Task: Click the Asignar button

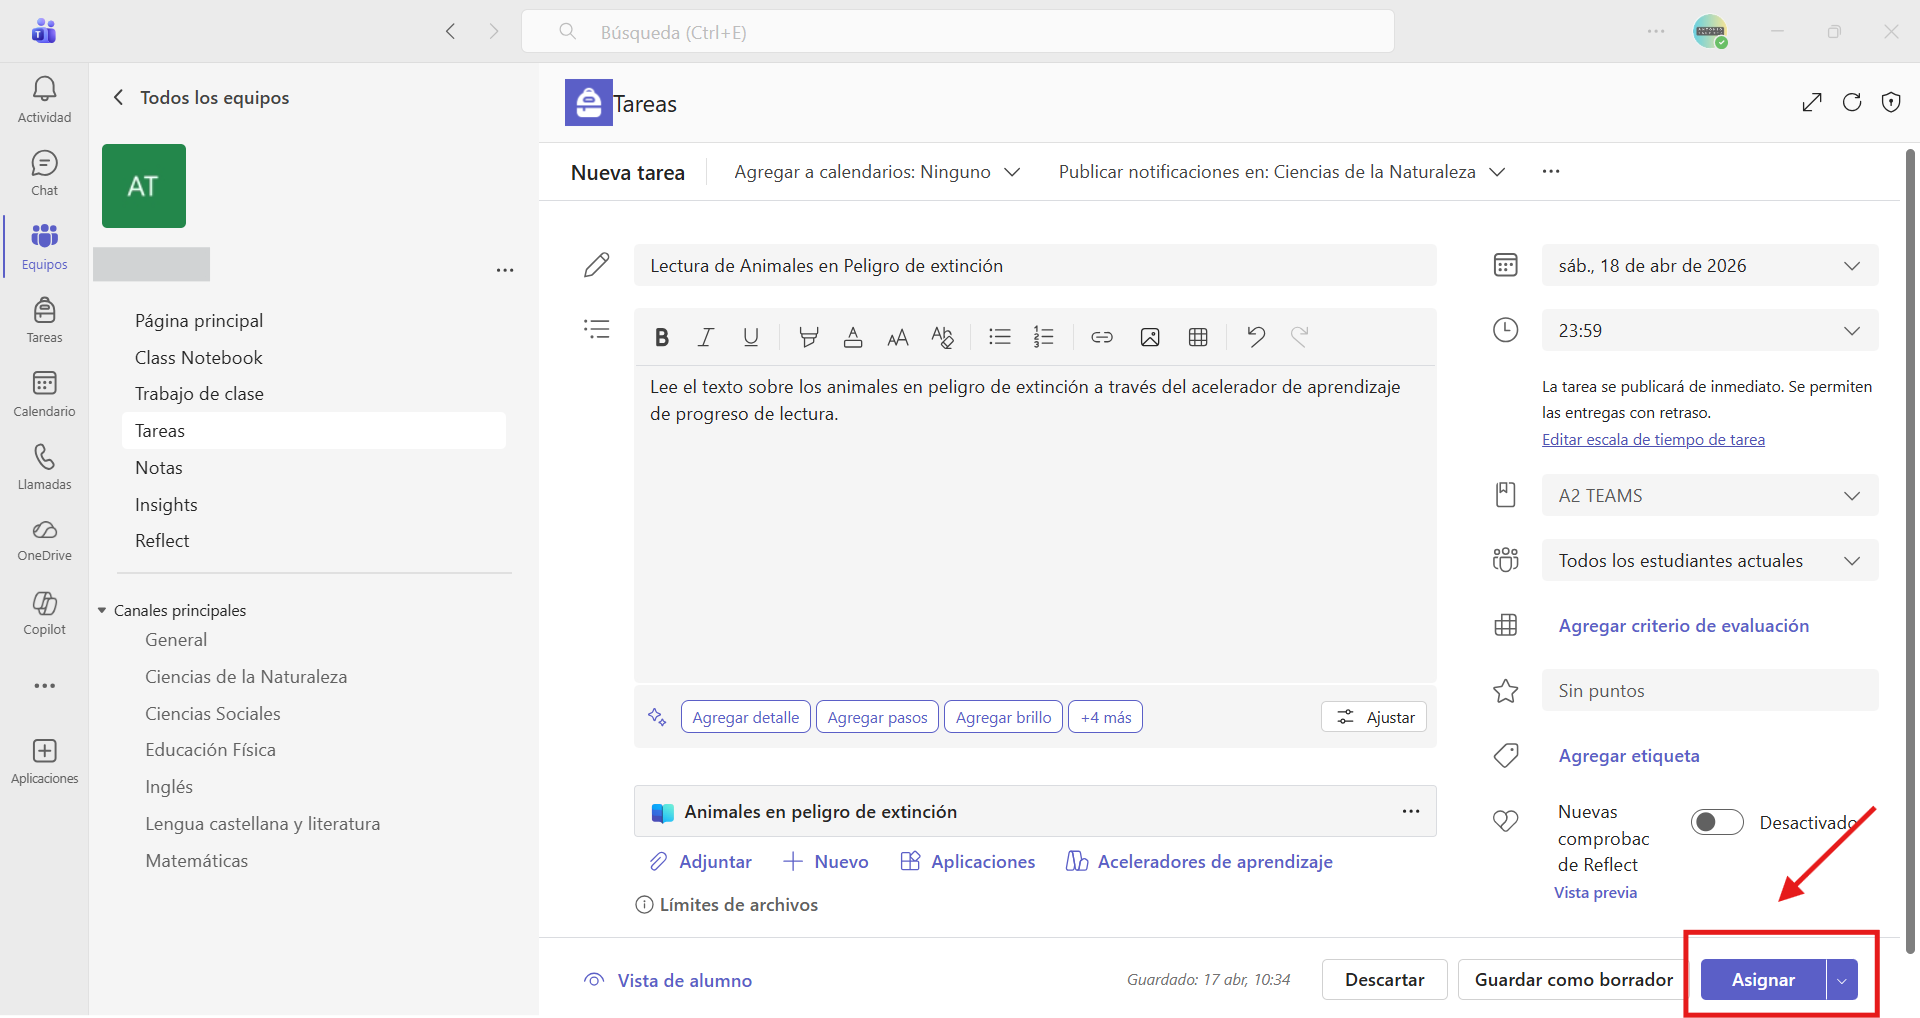Action: click(1763, 980)
